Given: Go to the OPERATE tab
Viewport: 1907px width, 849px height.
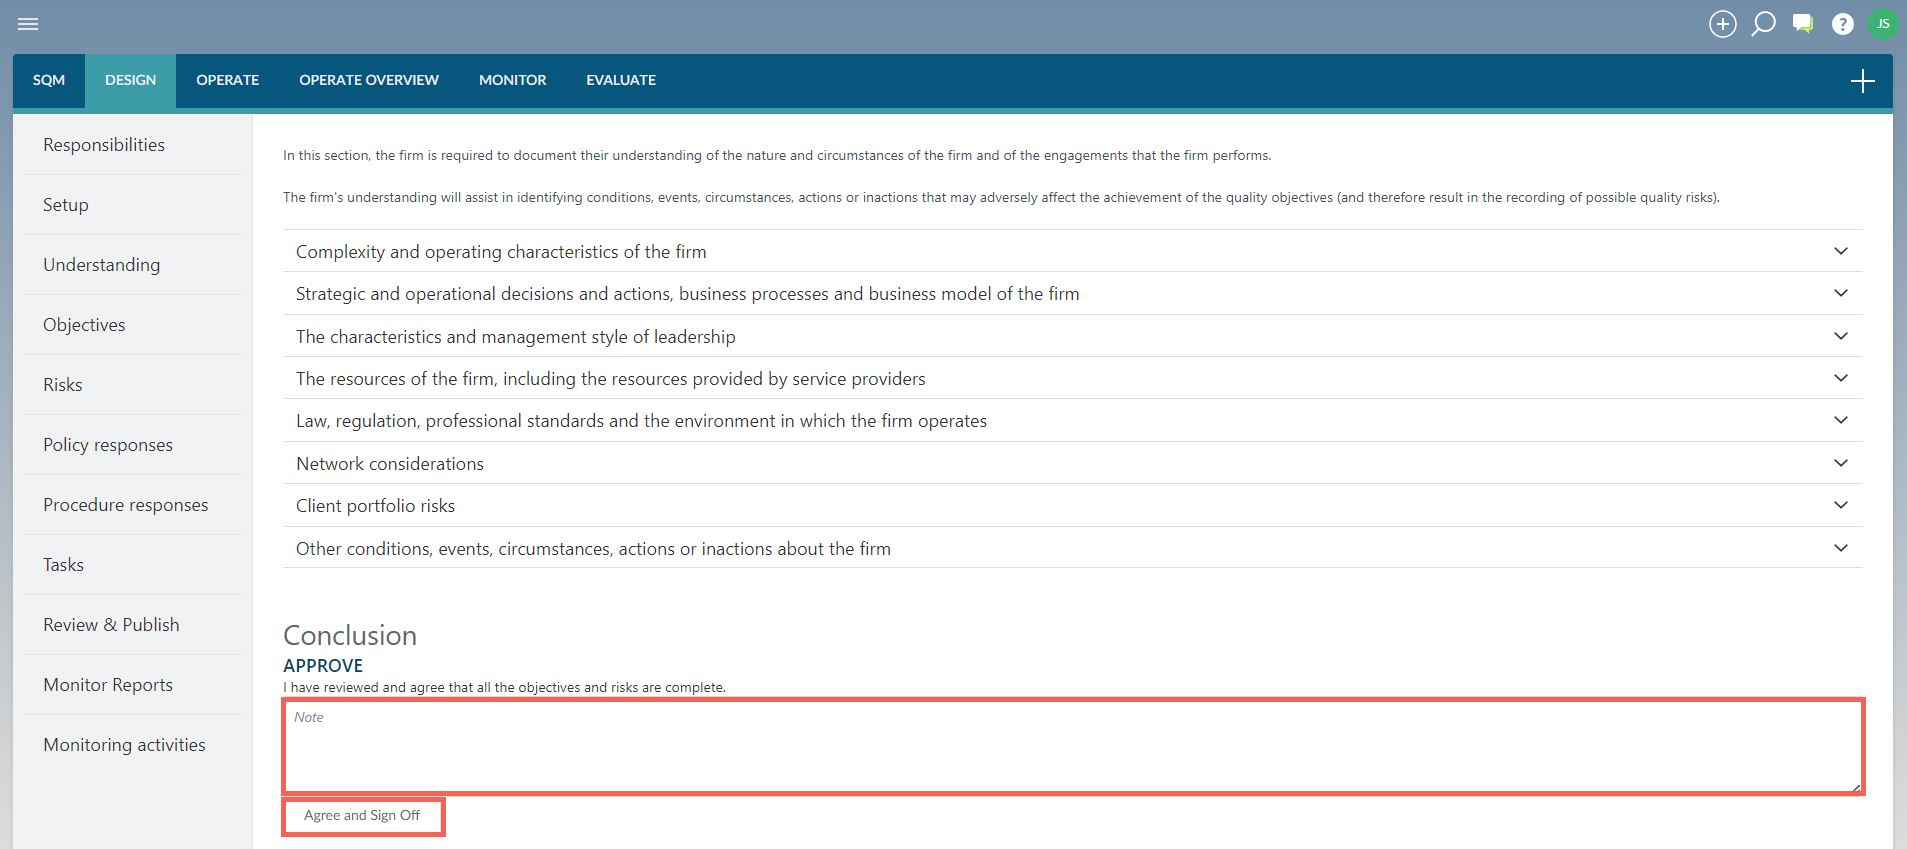Looking at the screenshot, I should 228,80.
